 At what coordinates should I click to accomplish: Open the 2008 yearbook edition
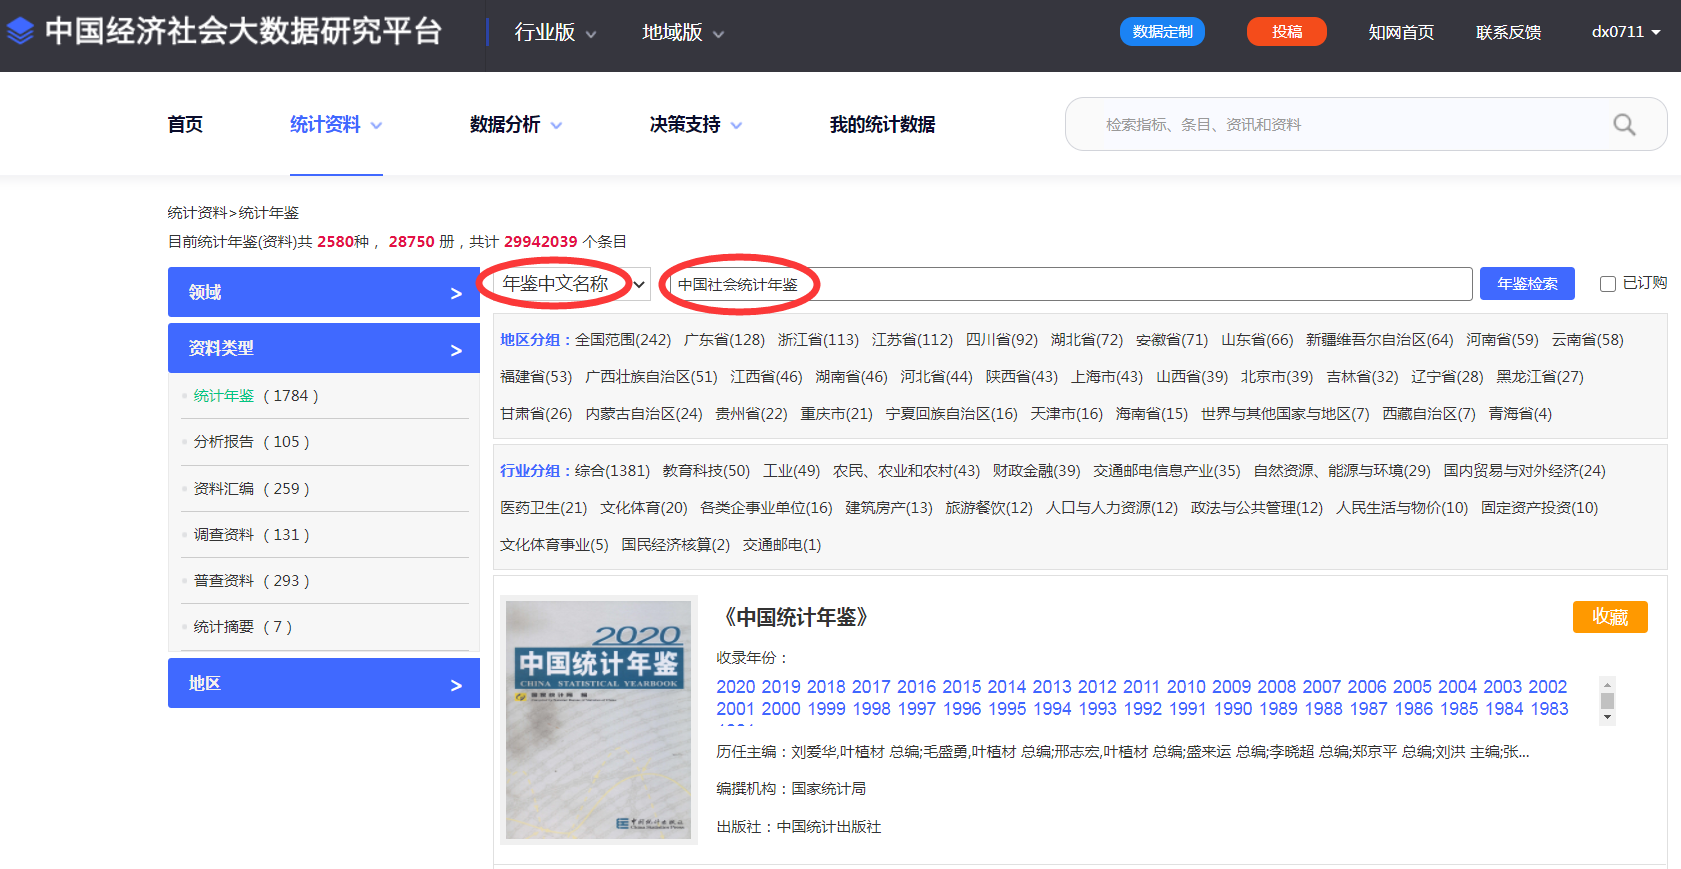[x=1277, y=687]
